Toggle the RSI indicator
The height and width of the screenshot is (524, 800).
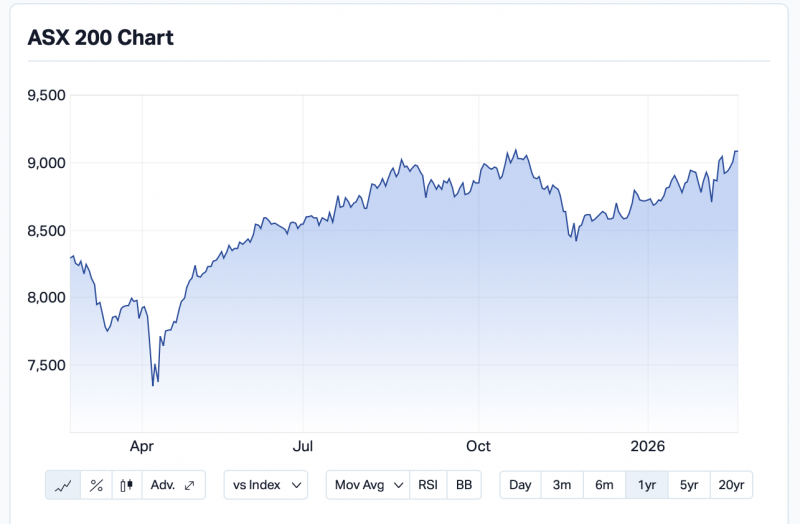coord(428,485)
